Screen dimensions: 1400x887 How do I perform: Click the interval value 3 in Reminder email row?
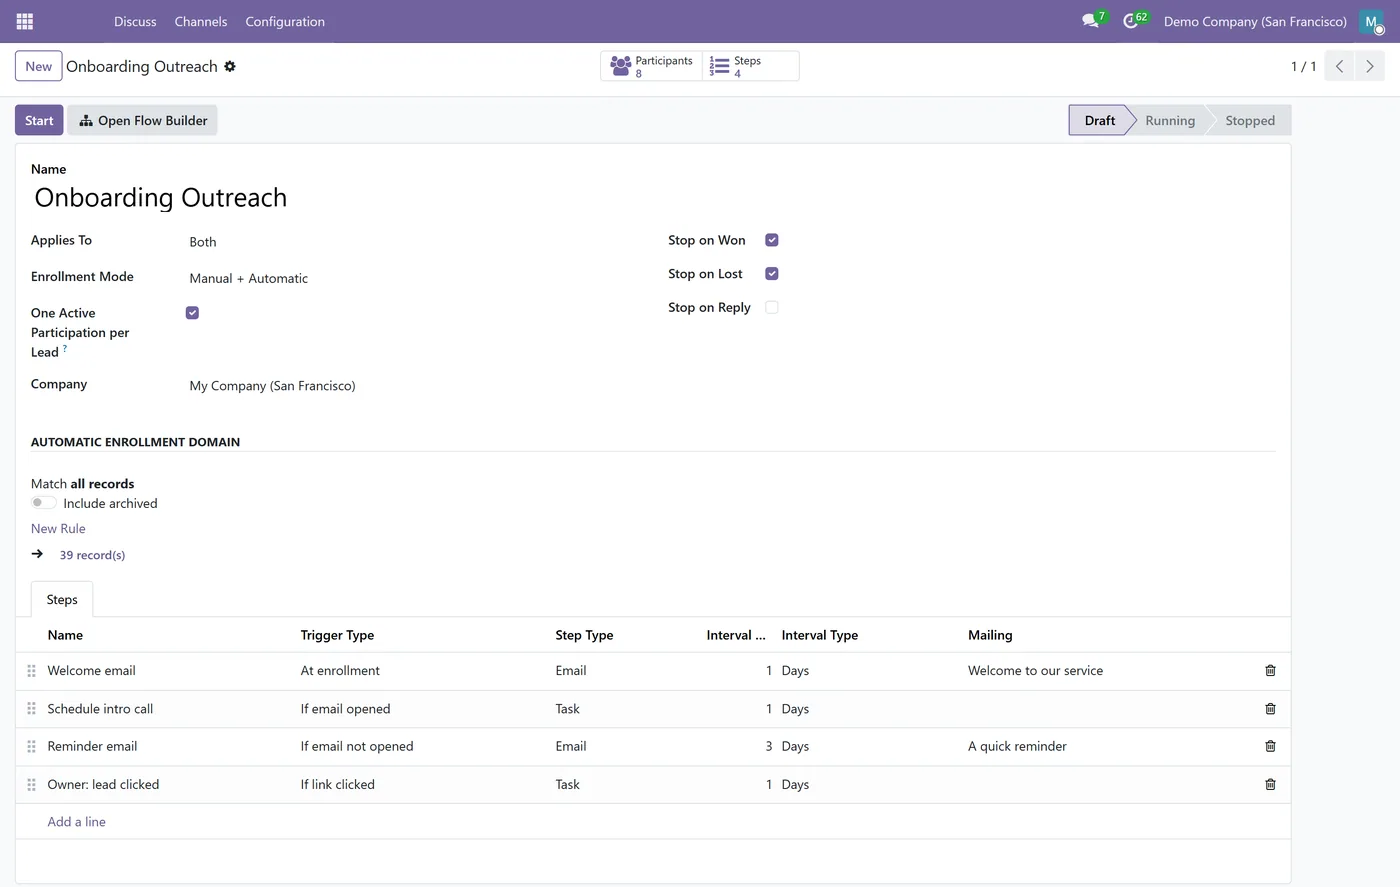click(768, 746)
